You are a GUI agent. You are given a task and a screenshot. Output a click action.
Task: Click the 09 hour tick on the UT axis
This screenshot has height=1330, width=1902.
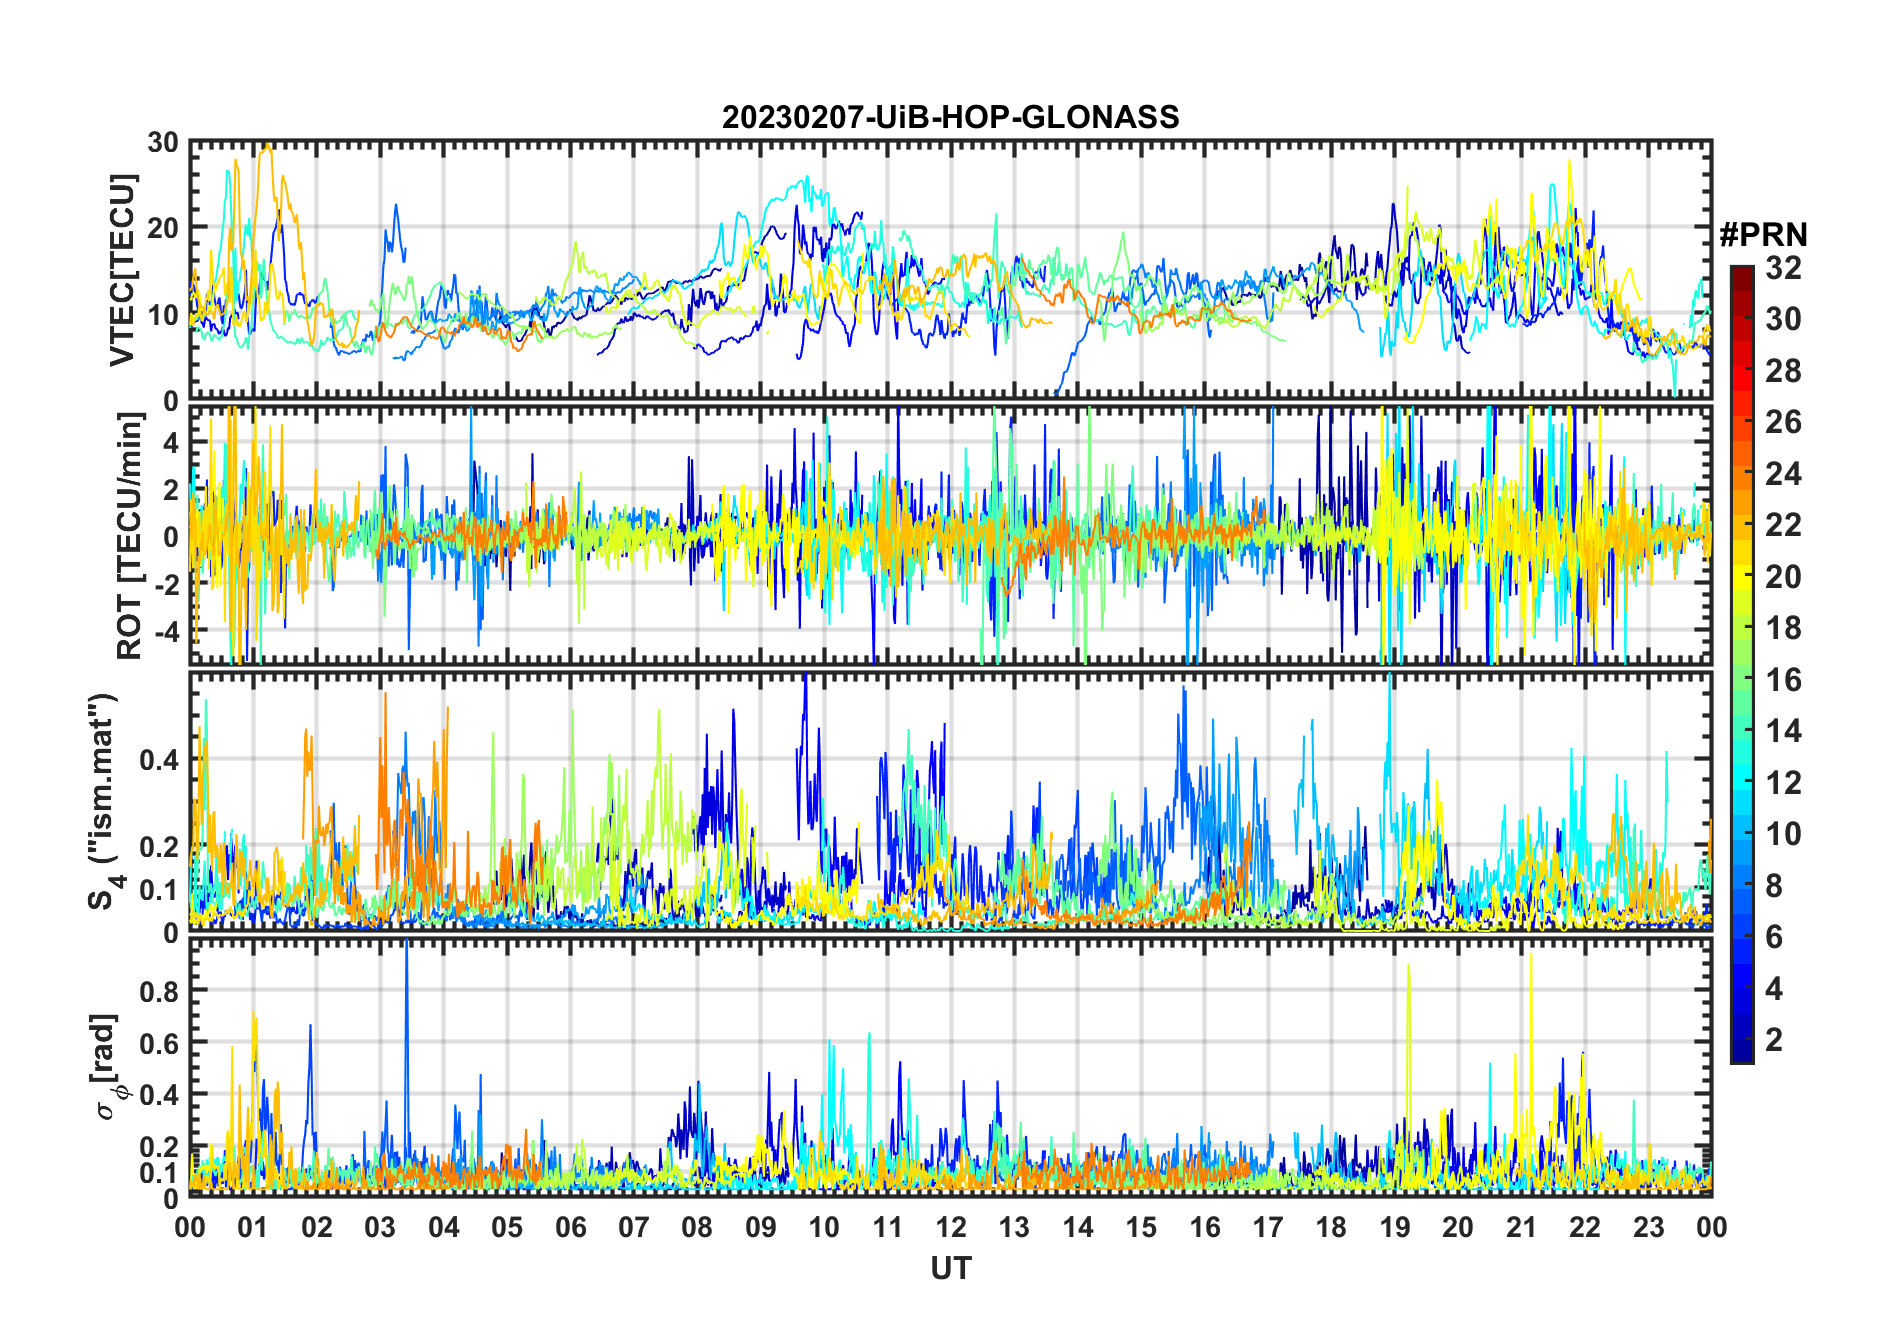pyautogui.click(x=761, y=1227)
